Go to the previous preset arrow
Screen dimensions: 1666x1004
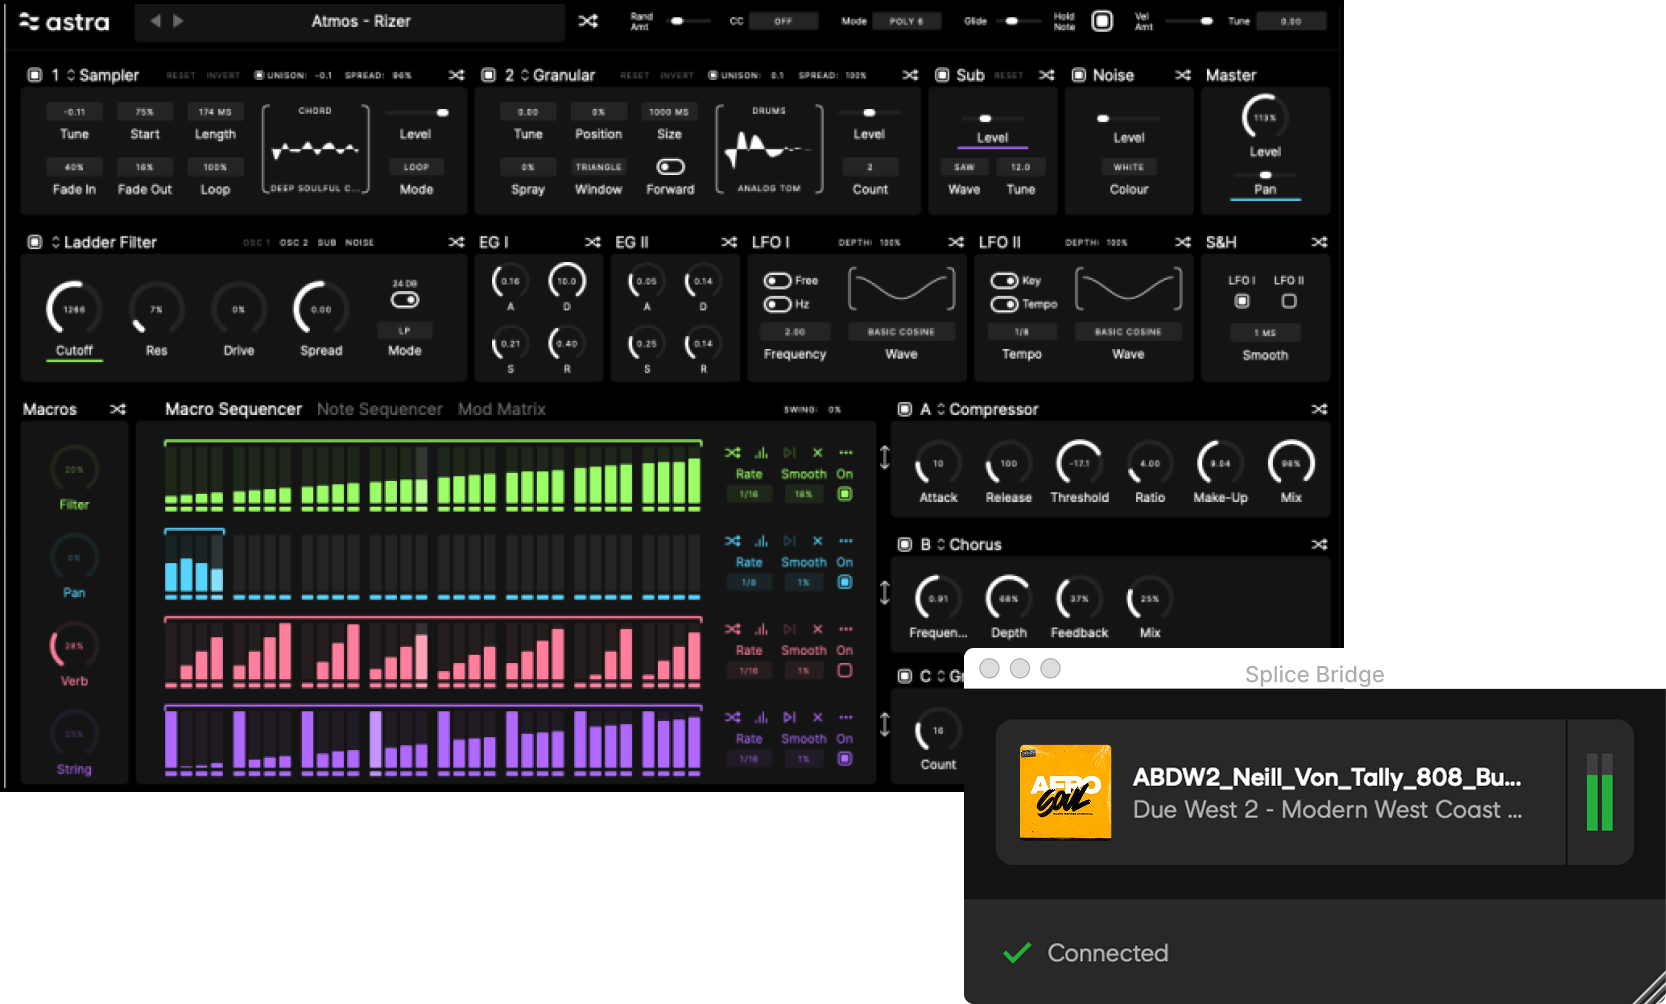pos(155,21)
